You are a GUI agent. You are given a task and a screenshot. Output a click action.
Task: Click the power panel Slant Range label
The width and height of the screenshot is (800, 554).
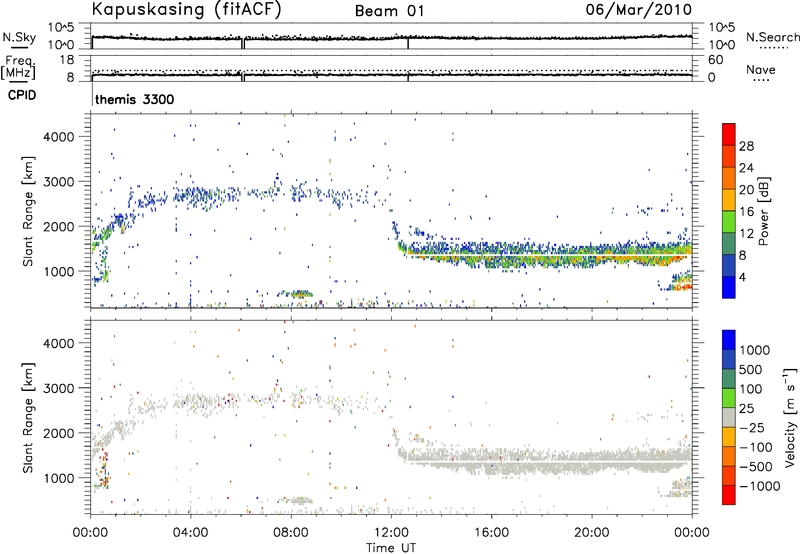pyautogui.click(x=29, y=211)
